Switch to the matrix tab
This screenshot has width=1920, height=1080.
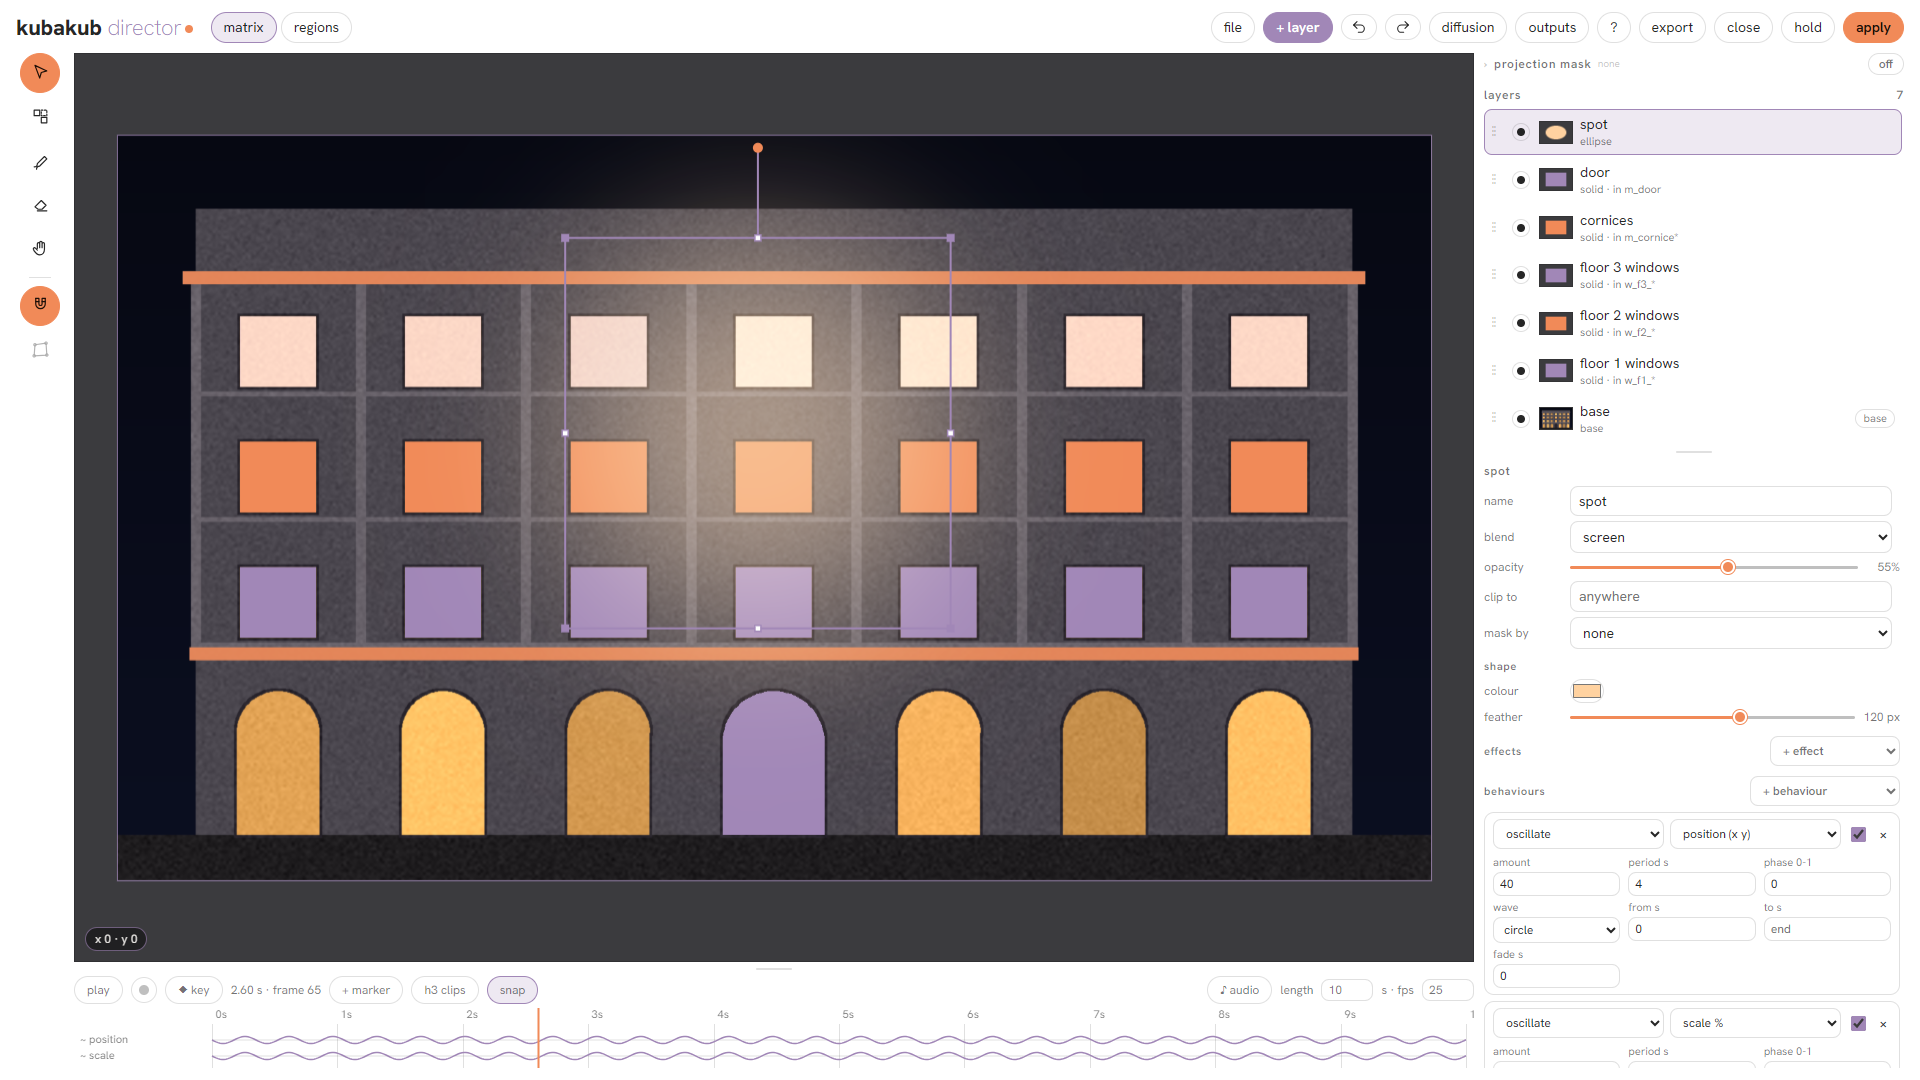point(243,28)
